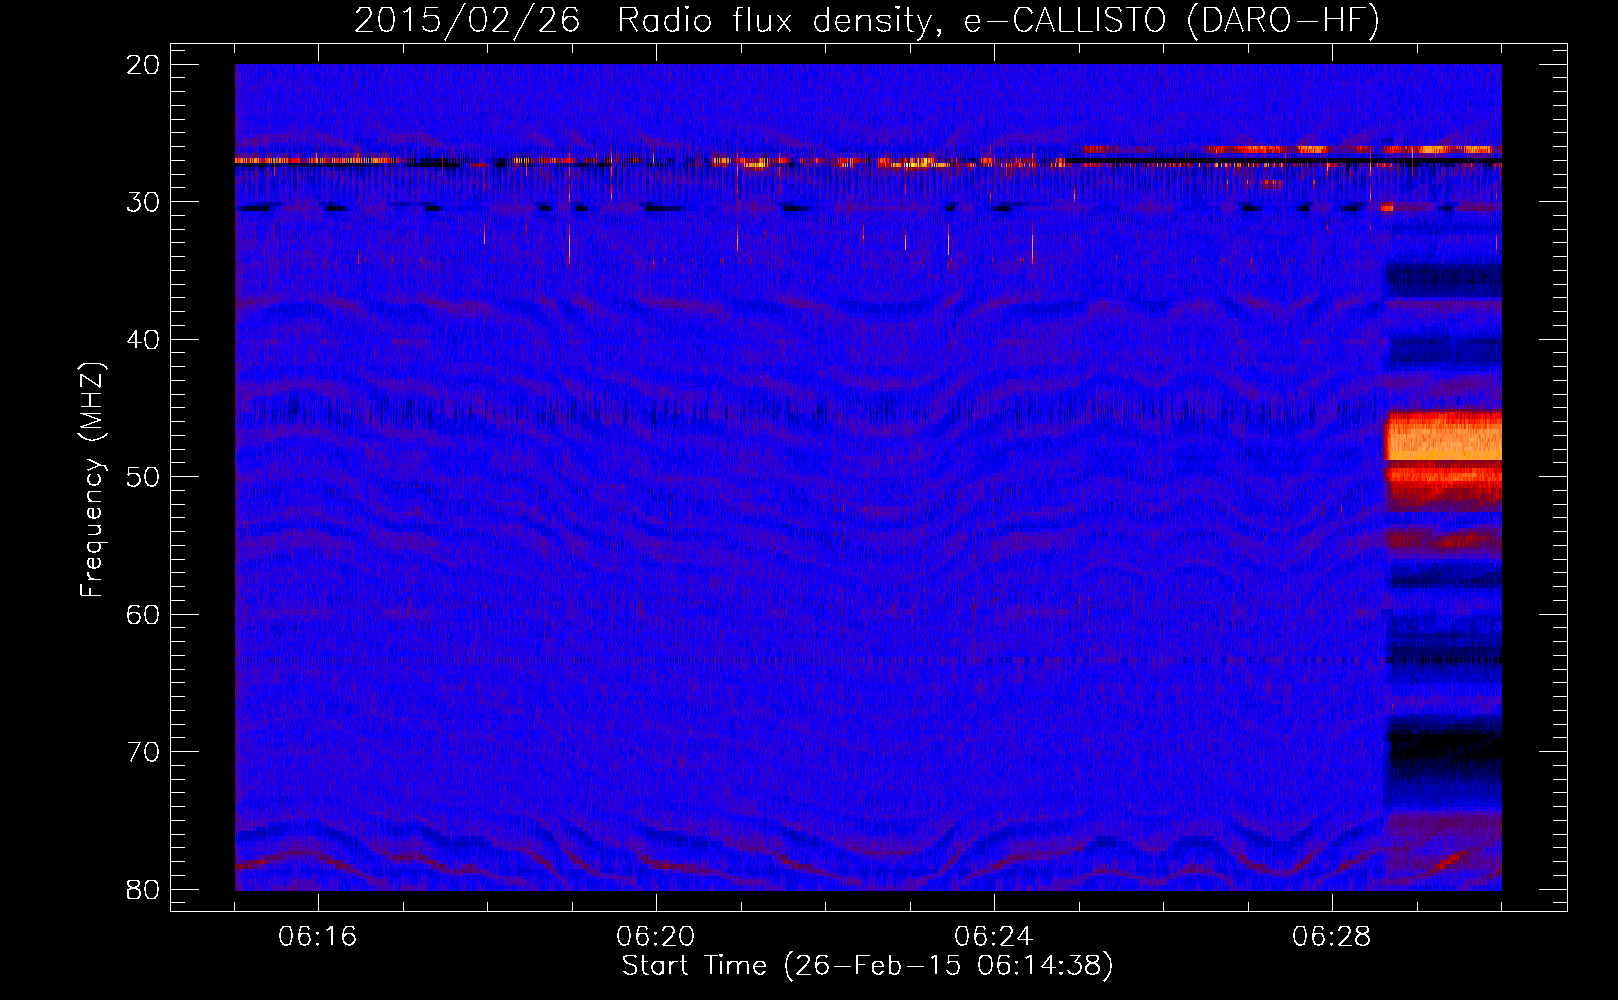Click the "06:28" time tick label
This screenshot has height=1000, width=1618.
coord(1331,937)
